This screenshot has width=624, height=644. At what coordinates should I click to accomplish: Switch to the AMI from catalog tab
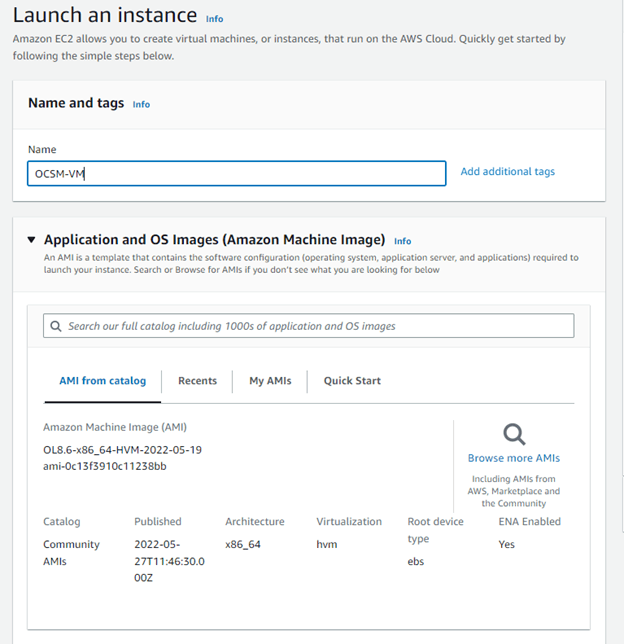[x=102, y=381]
